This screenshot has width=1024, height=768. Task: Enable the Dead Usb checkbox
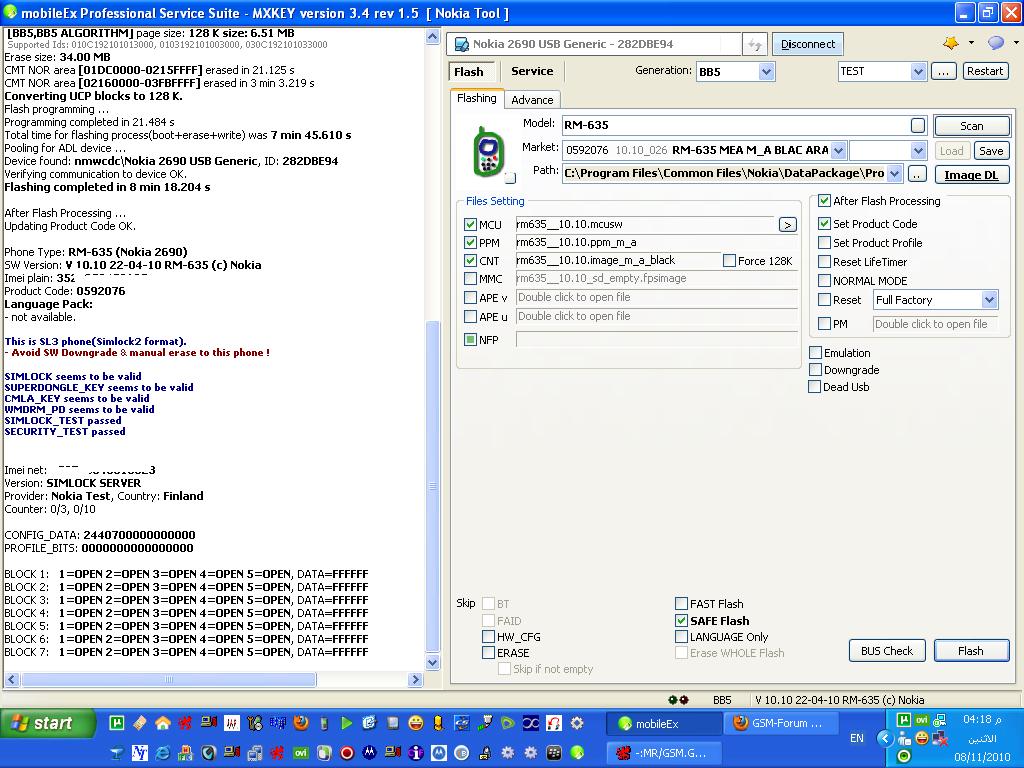(x=814, y=387)
